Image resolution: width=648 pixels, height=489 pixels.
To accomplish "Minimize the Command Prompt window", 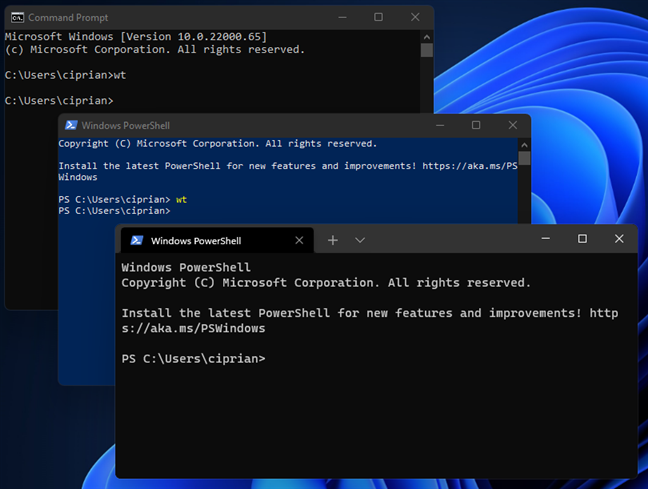I will point(342,17).
